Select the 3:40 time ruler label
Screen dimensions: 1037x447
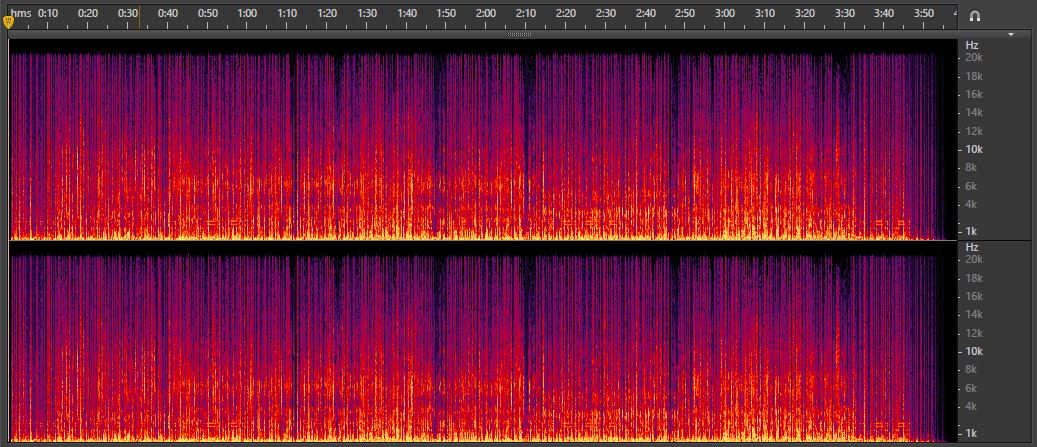click(885, 13)
